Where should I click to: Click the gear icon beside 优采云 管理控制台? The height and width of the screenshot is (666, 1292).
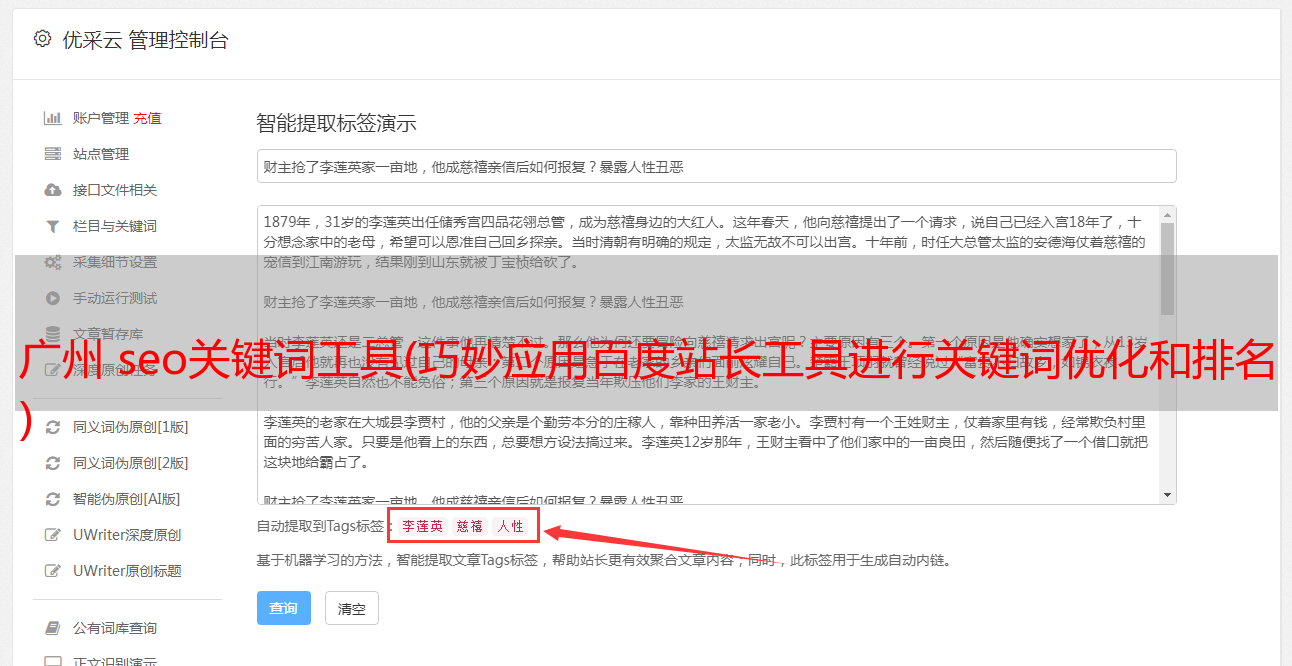click(x=42, y=39)
